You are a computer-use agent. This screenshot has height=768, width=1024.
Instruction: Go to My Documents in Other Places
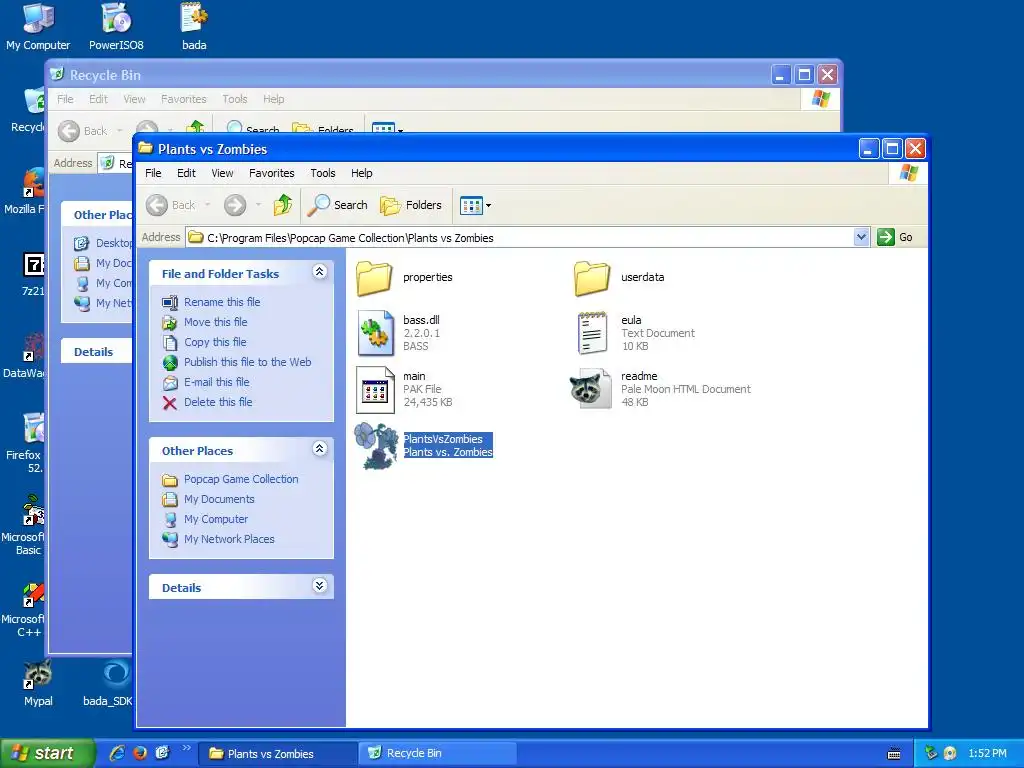click(219, 499)
